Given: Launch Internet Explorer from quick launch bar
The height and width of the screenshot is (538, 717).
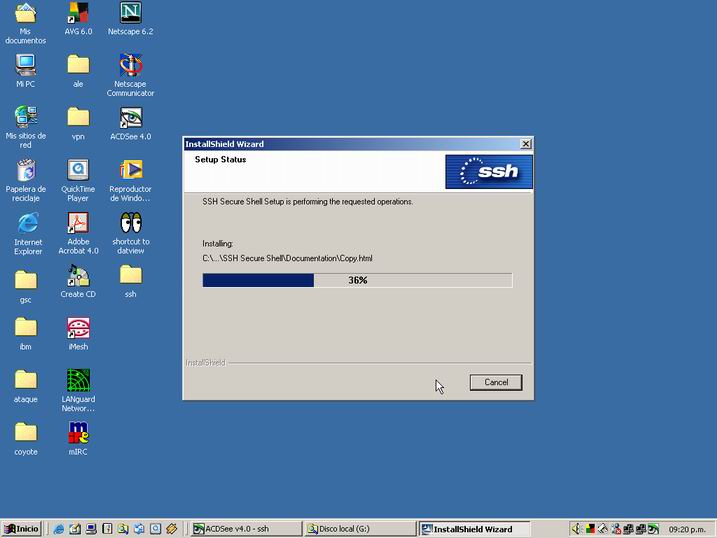Looking at the screenshot, I should pos(59,529).
